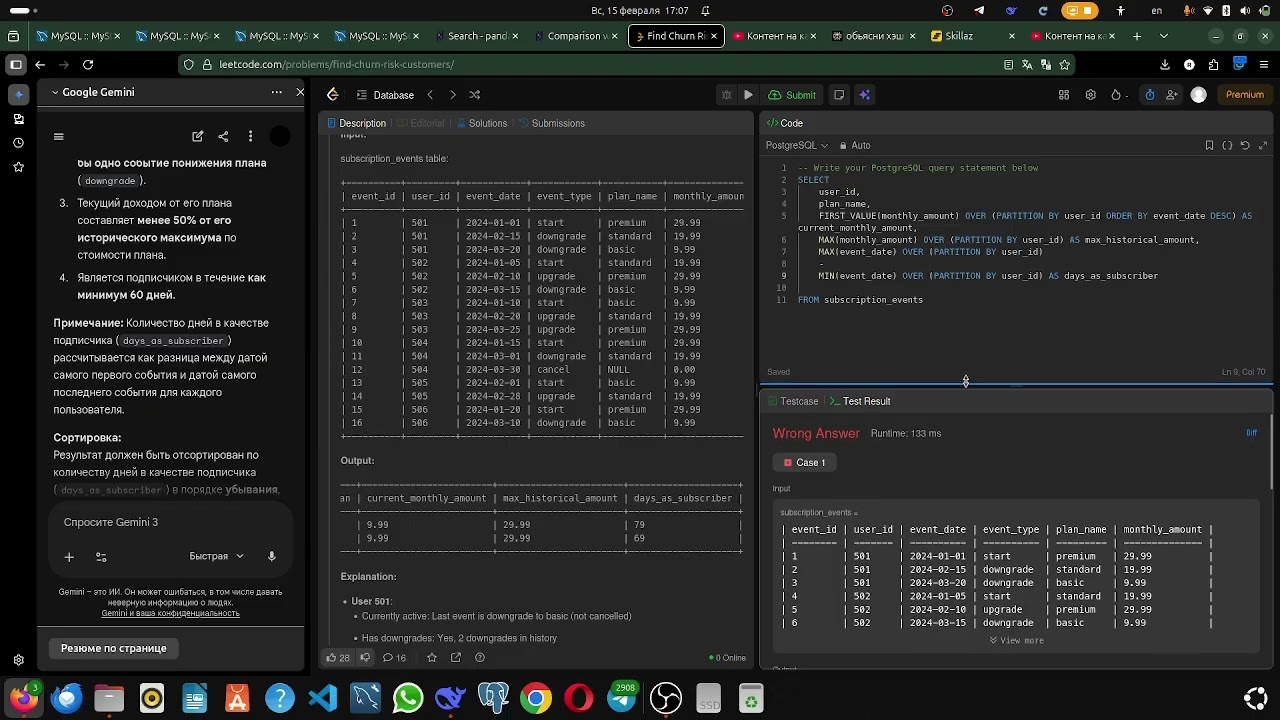Open the 16 comments icon

tap(395, 658)
